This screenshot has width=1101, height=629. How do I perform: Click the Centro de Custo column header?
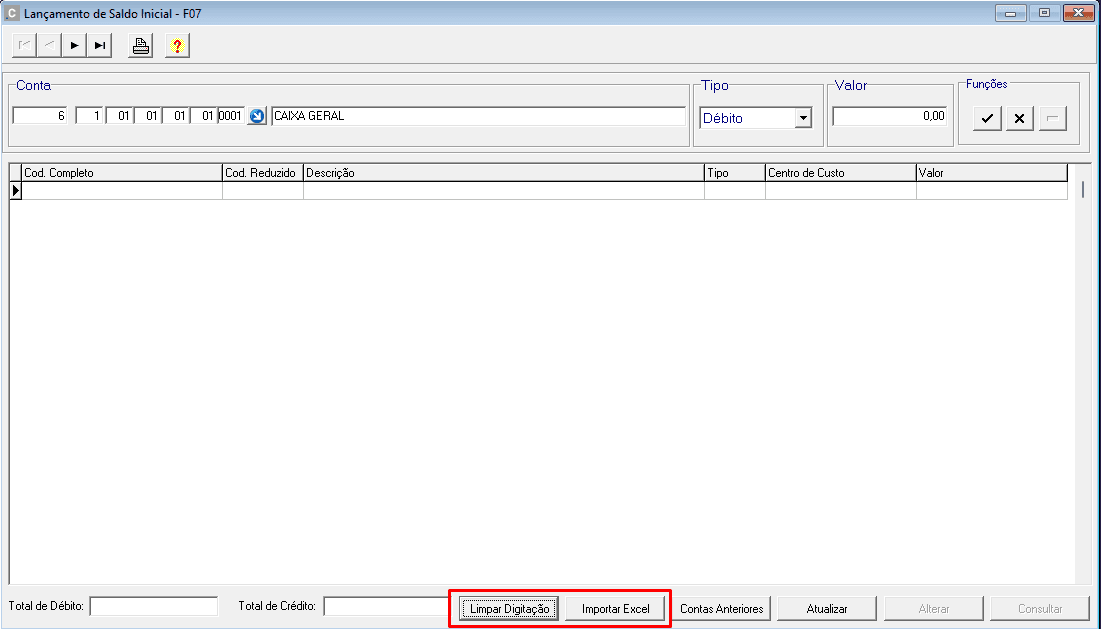click(840, 173)
